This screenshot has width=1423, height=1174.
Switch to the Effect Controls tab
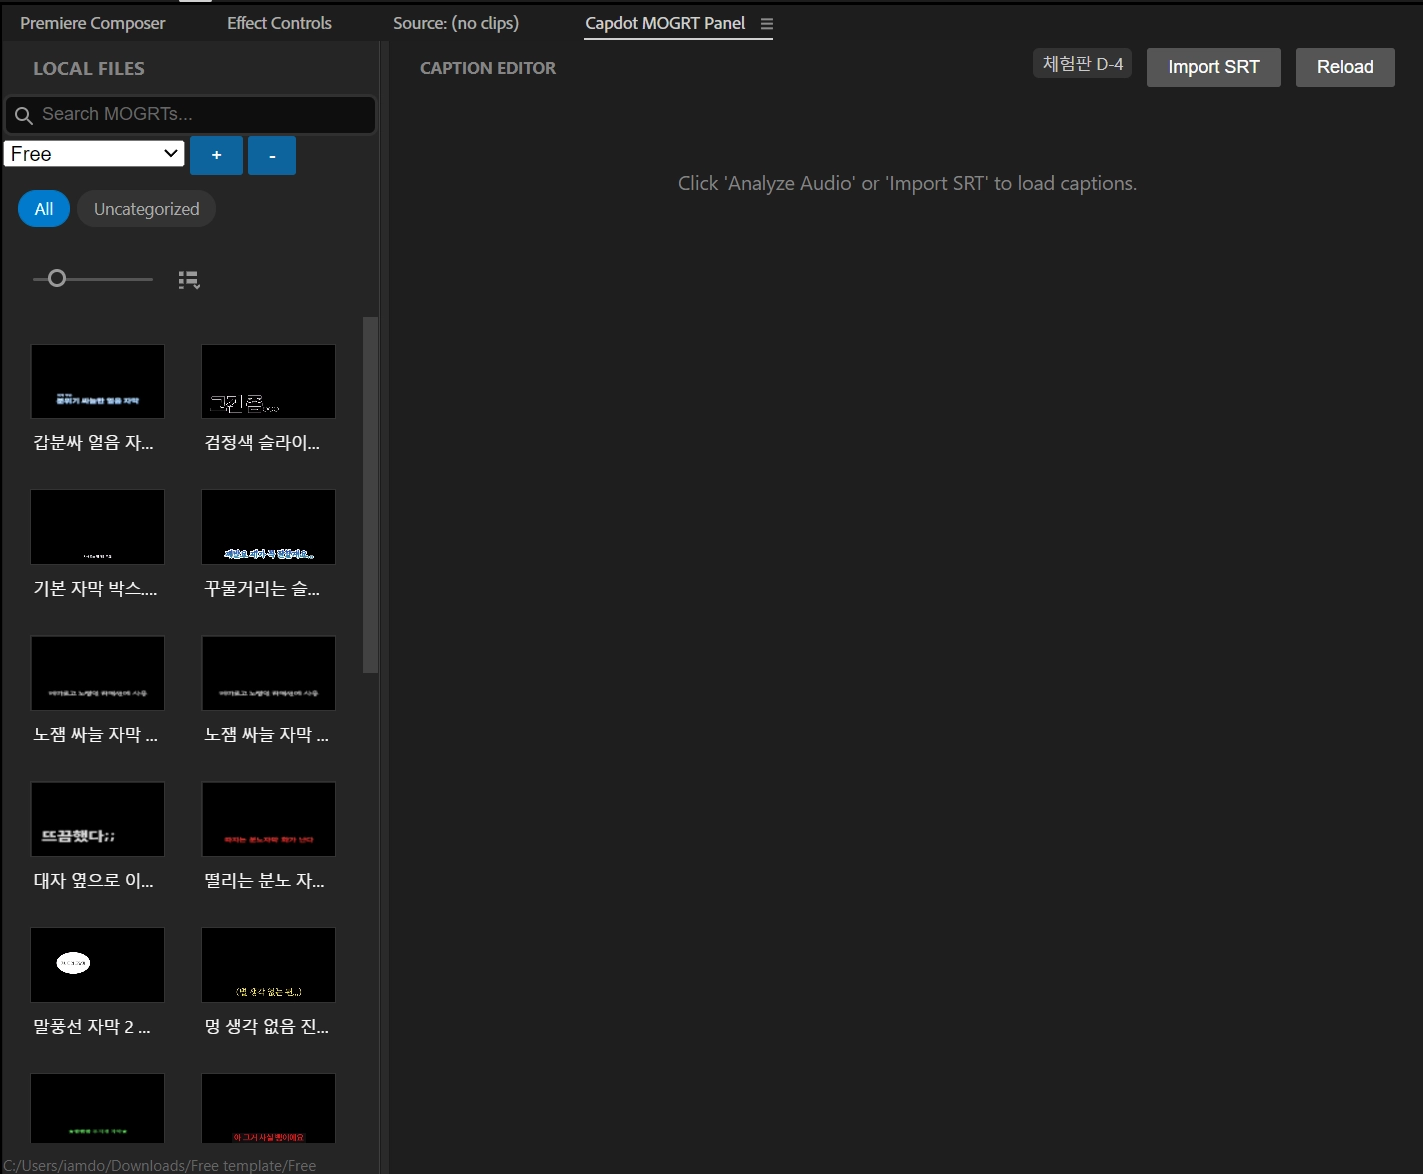[x=279, y=23]
